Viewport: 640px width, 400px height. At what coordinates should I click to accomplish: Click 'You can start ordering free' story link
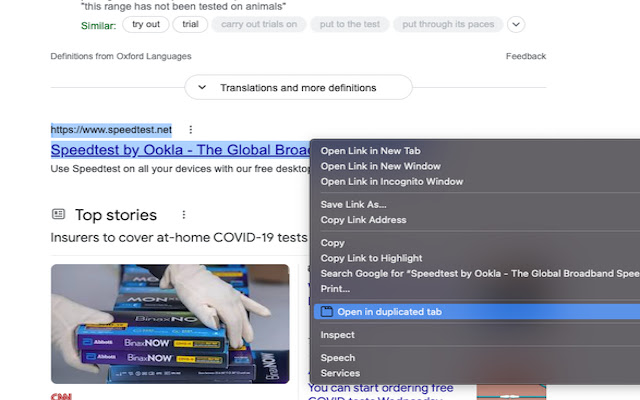(380, 387)
